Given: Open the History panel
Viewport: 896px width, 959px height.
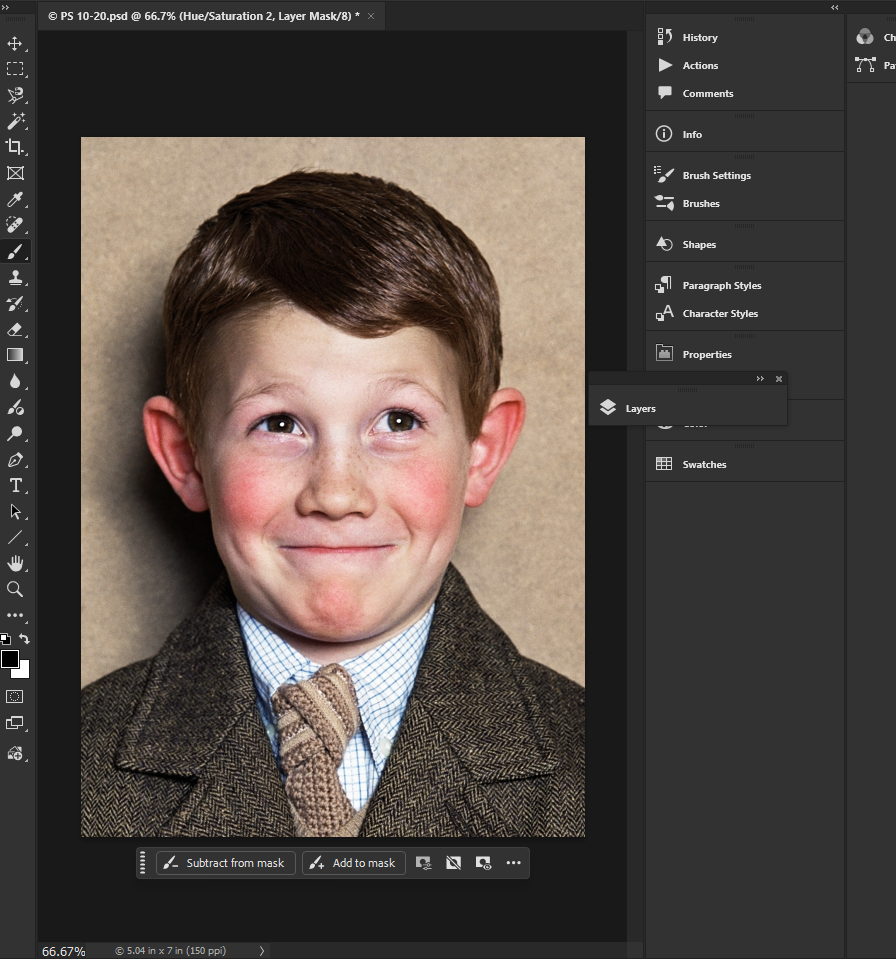Looking at the screenshot, I should (699, 37).
